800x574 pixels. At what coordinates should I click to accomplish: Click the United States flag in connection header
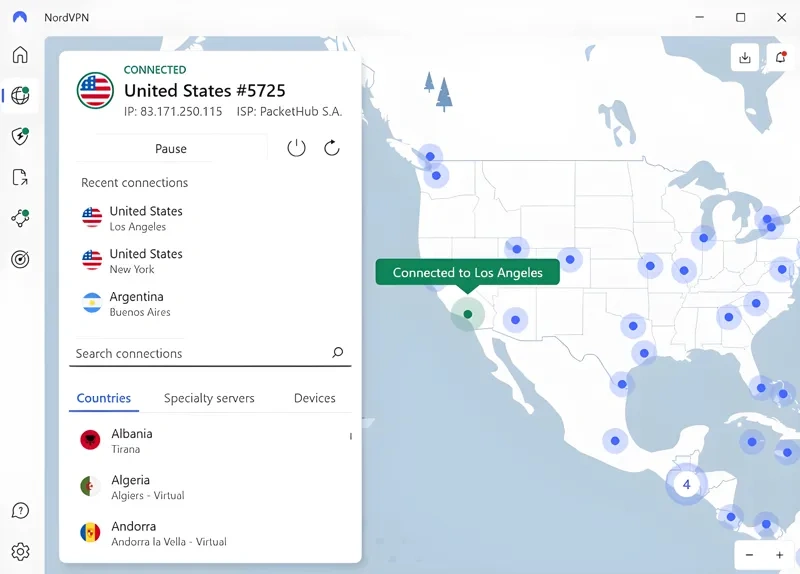[x=95, y=90]
